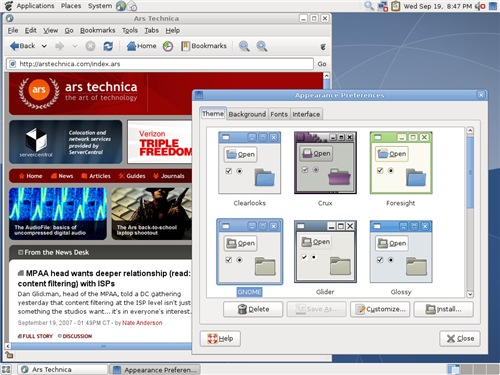Click the Stop loading icon
The image size is (500, 375).
tap(90, 46)
